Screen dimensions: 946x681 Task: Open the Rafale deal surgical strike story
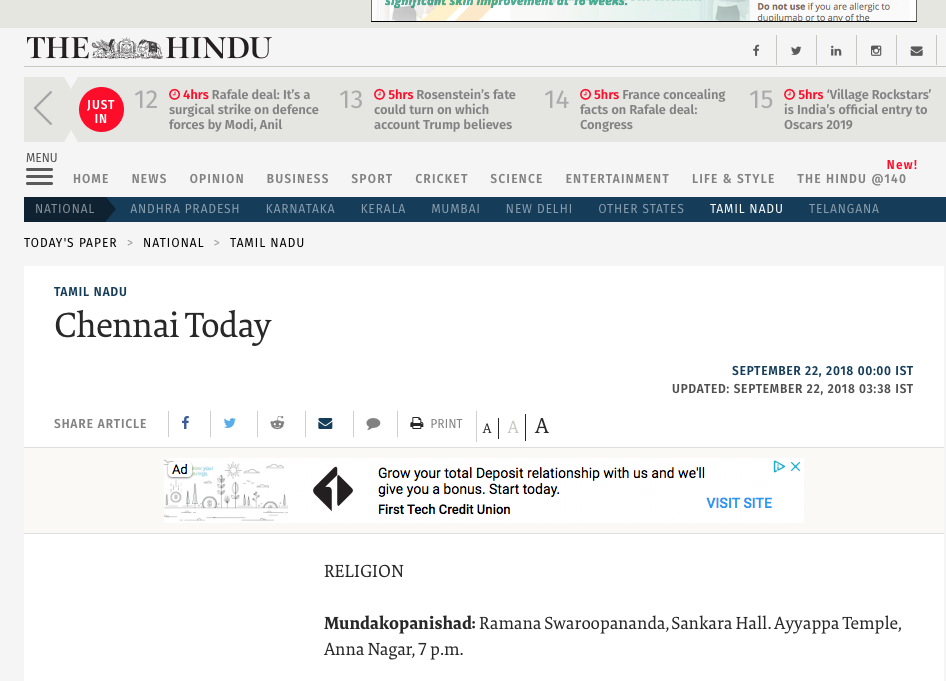coord(247,110)
